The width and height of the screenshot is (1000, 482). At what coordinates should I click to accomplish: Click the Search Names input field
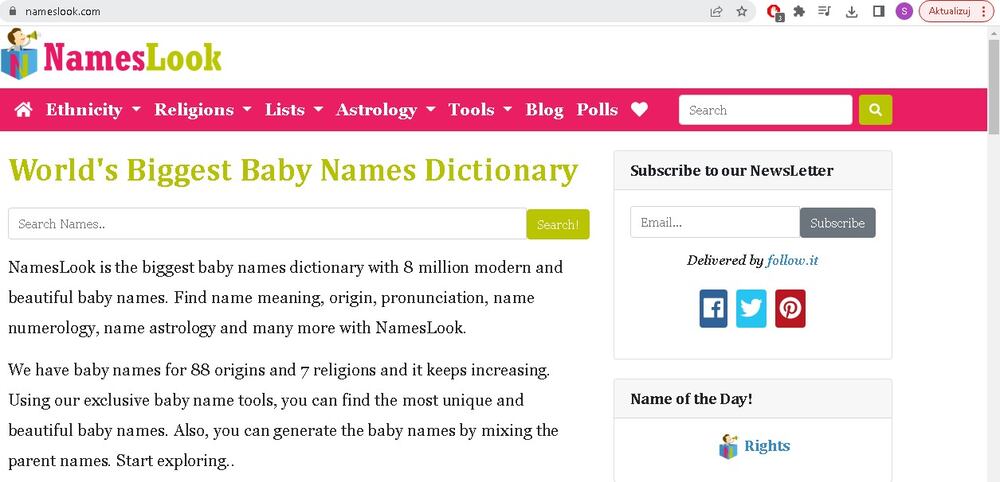(x=267, y=224)
